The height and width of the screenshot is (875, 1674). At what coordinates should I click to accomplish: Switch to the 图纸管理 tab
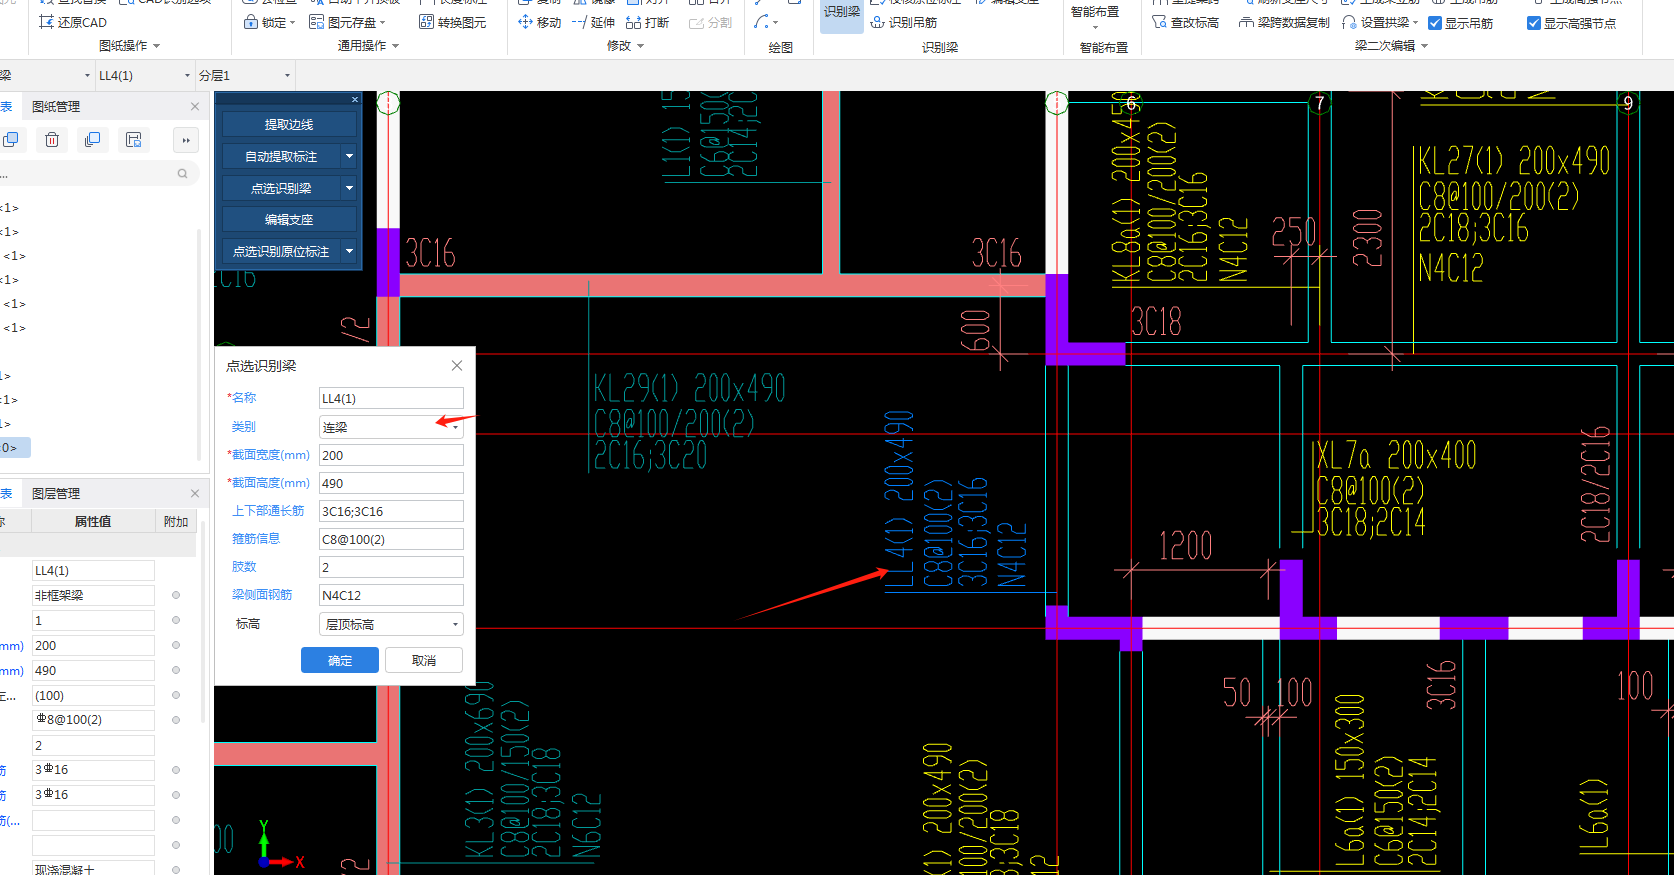56,106
